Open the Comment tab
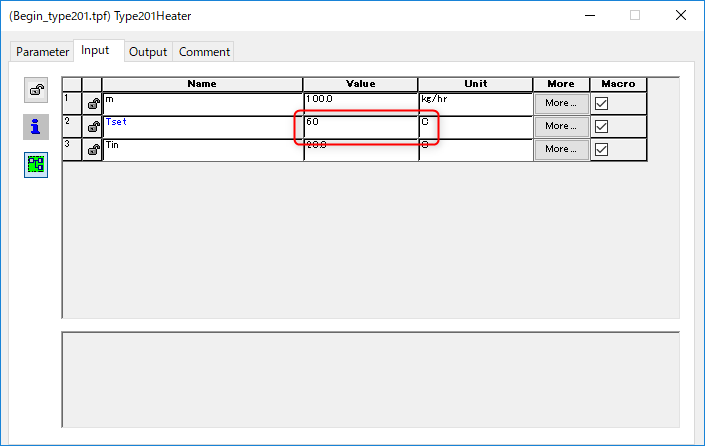 tap(204, 52)
